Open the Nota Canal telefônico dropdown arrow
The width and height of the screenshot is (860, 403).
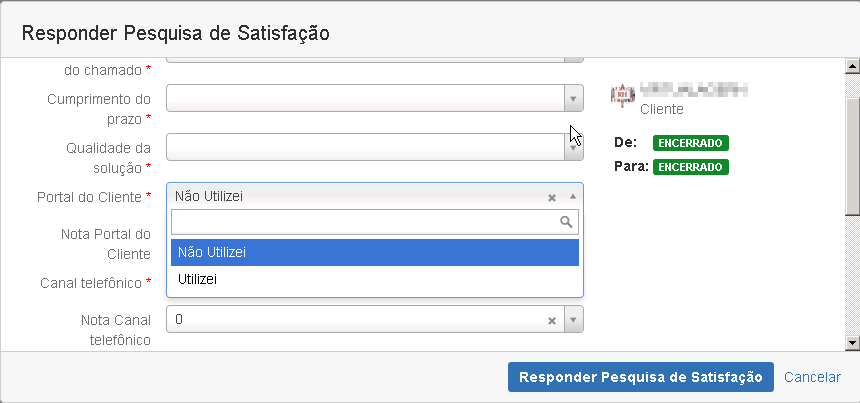pos(573,320)
